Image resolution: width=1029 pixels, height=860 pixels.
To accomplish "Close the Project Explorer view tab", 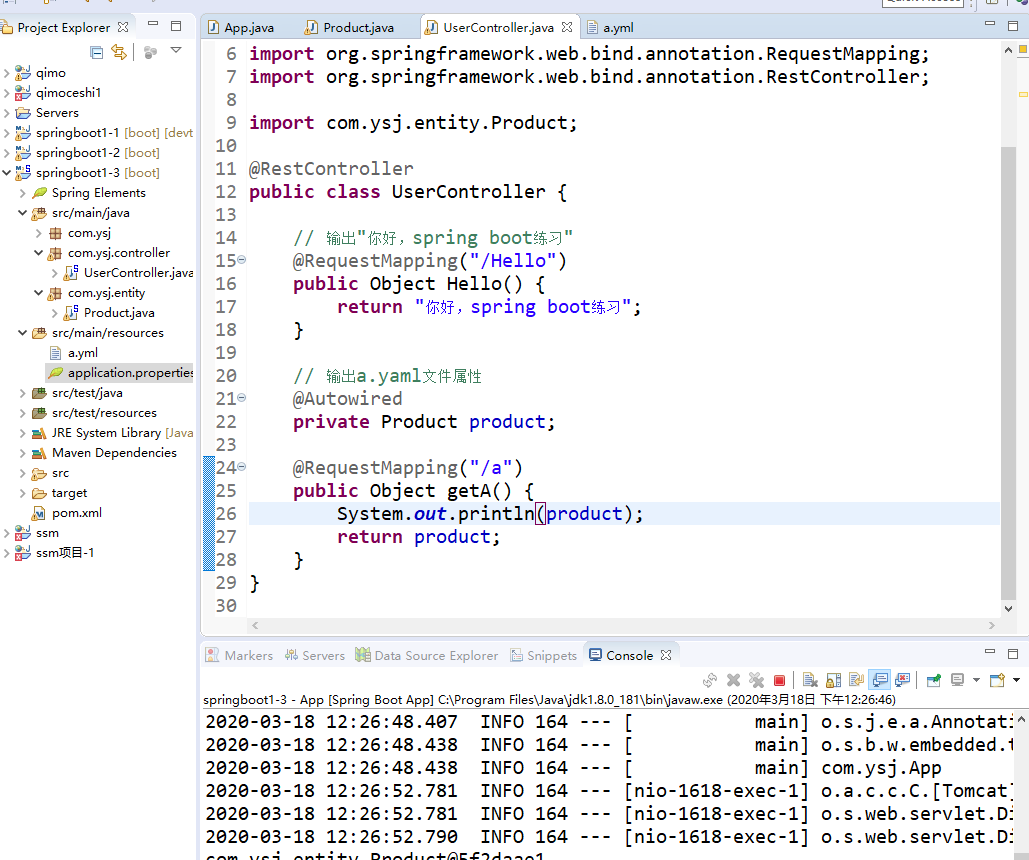I will pos(123,27).
